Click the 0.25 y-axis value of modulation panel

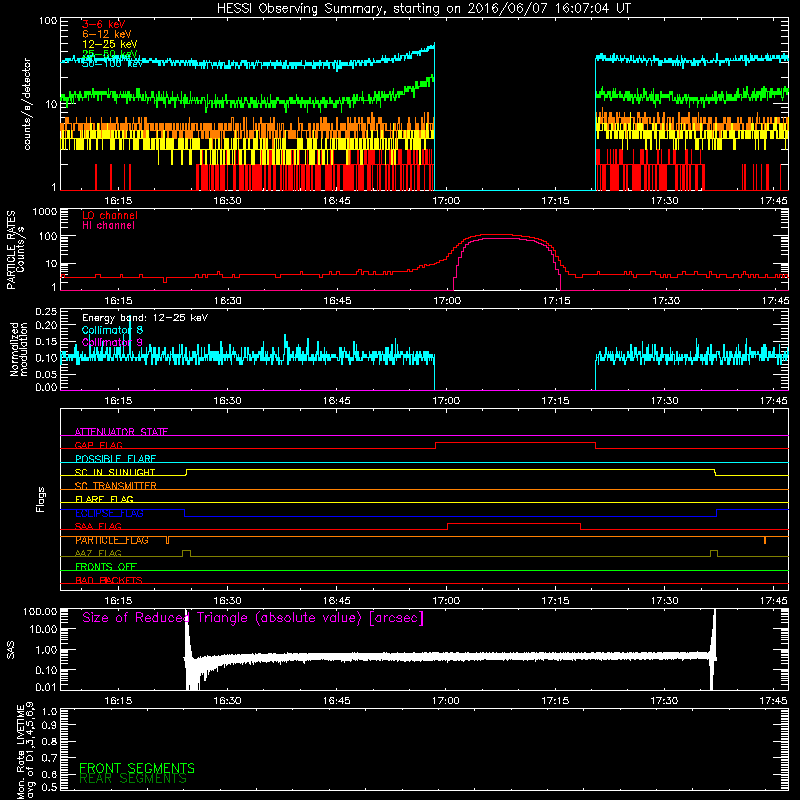pyautogui.click(x=46, y=311)
